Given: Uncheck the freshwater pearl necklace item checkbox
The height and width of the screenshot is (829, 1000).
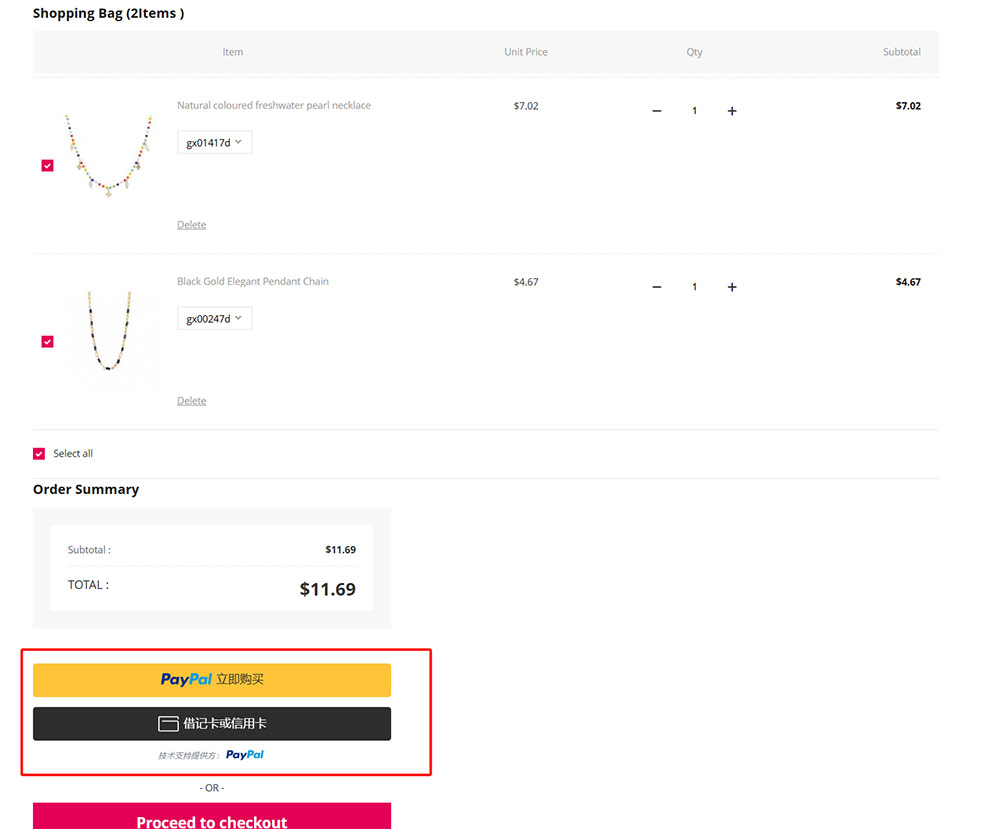Looking at the screenshot, I should tap(47, 166).
